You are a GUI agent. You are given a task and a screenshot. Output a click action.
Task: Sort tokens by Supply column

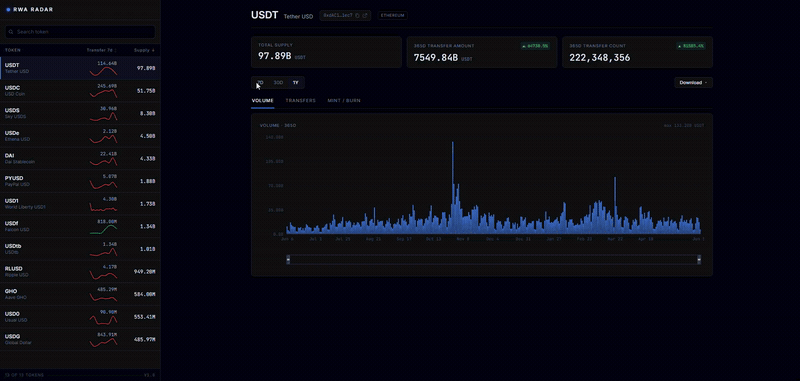144,50
